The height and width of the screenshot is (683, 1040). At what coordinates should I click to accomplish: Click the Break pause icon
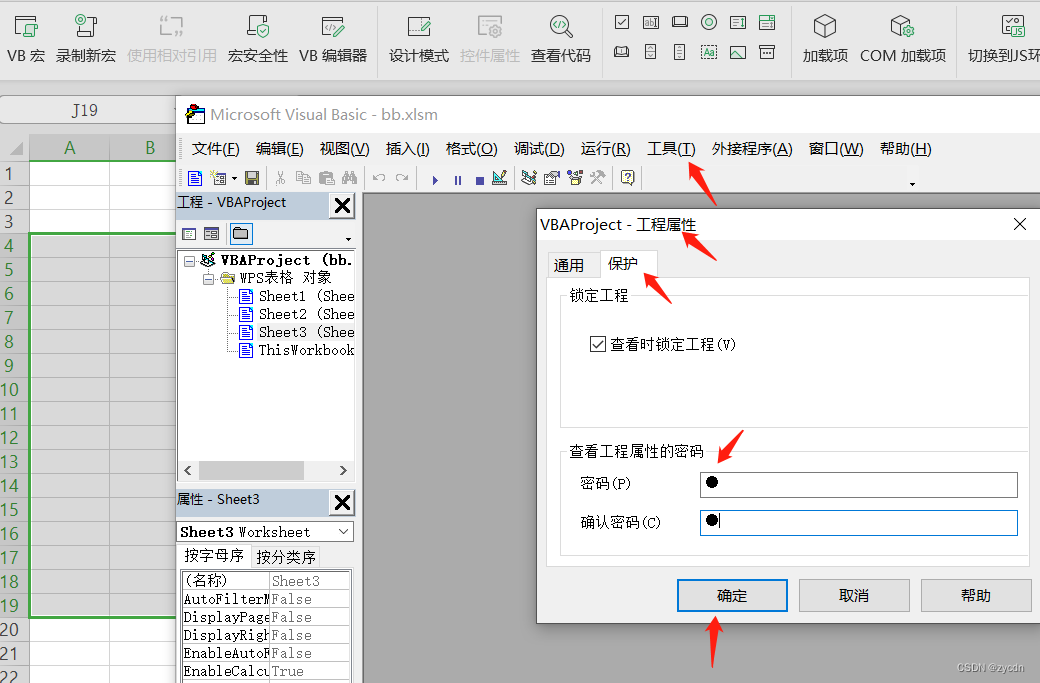[x=458, y=180]
